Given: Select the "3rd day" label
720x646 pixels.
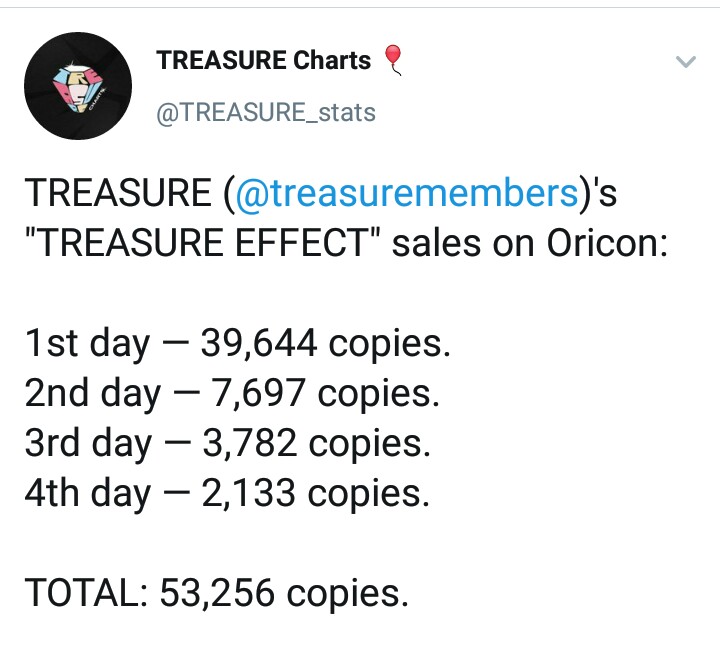Looking at the screenshot, I should click(x=88, y=444).
